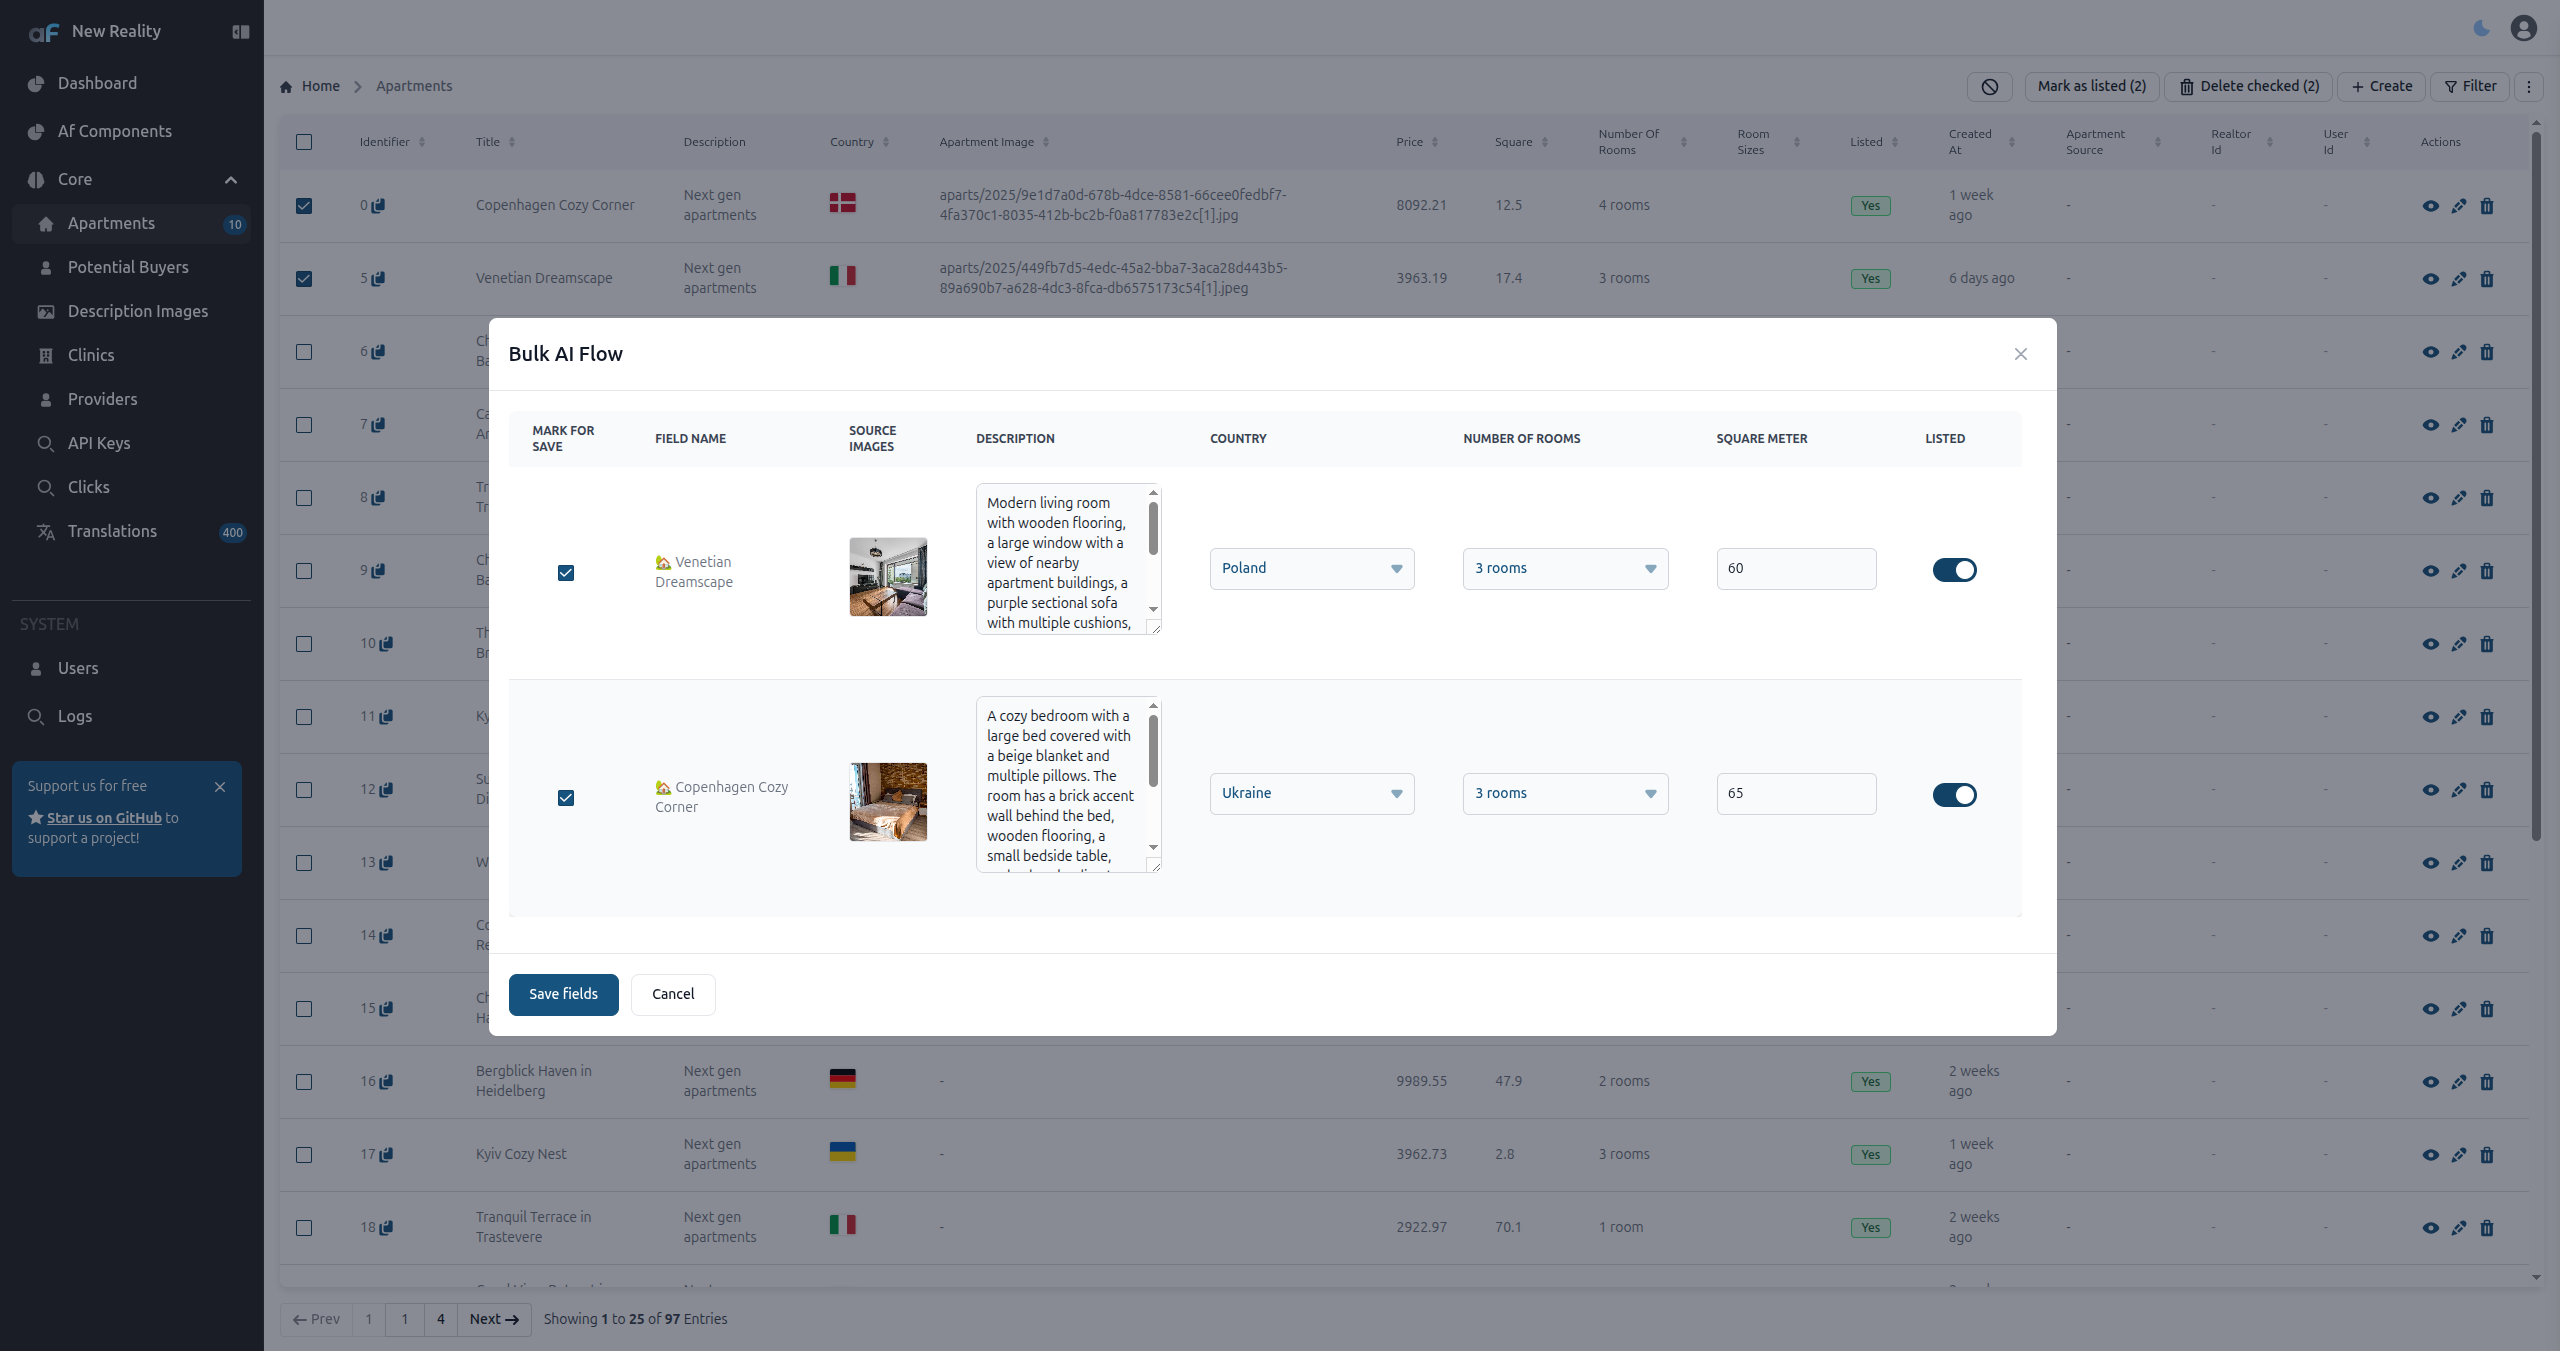Viewport: 2560px width, 1351px height.
Task: Open user profile avatar menu
Action: pyautogui.click(x=2523, y=28)
